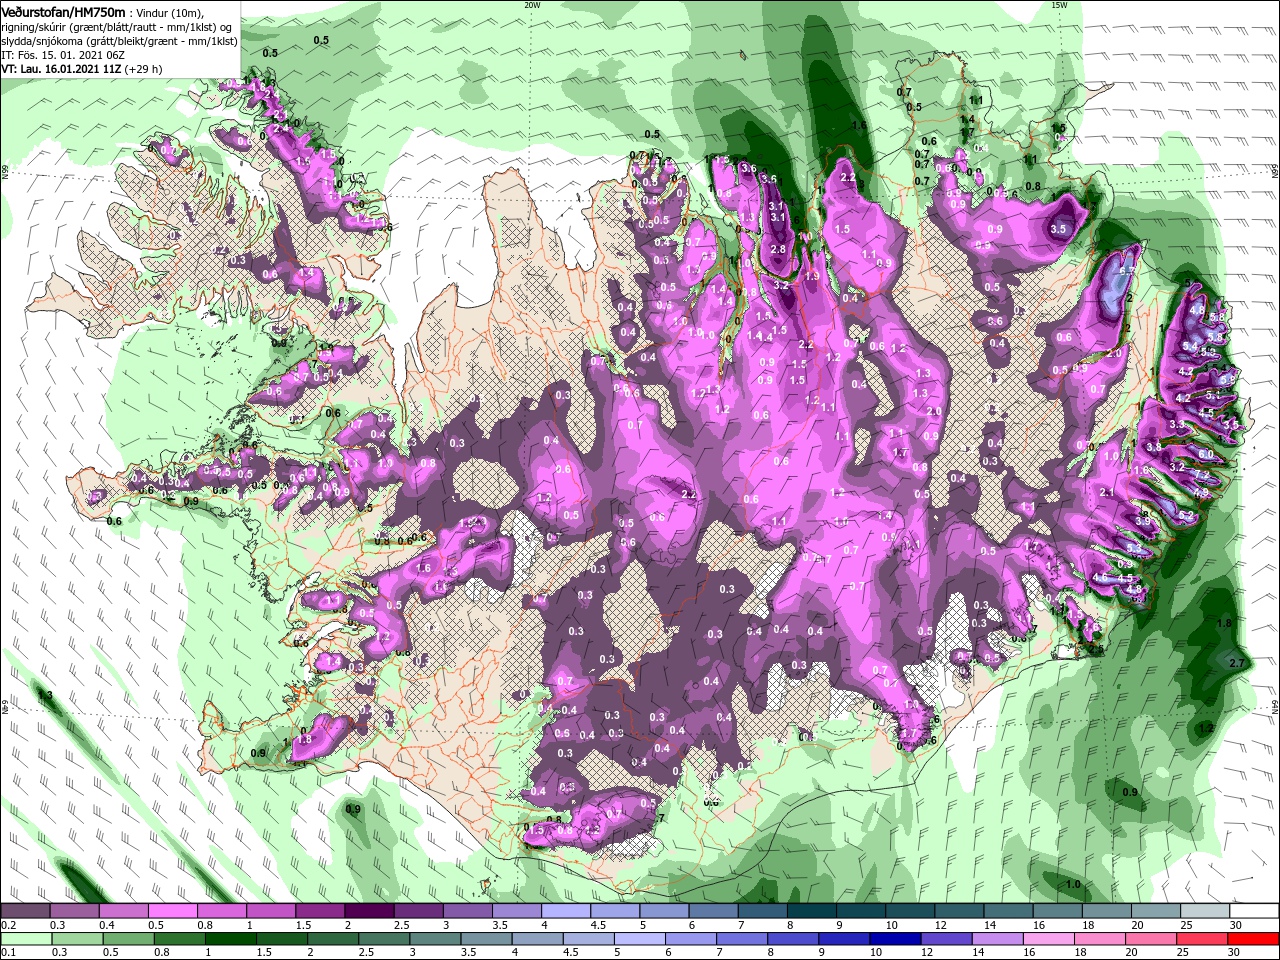Select the 12 teal swatch in upper legend
The width and height of the screenshot is (1280, 960).
tap(957, 911)
